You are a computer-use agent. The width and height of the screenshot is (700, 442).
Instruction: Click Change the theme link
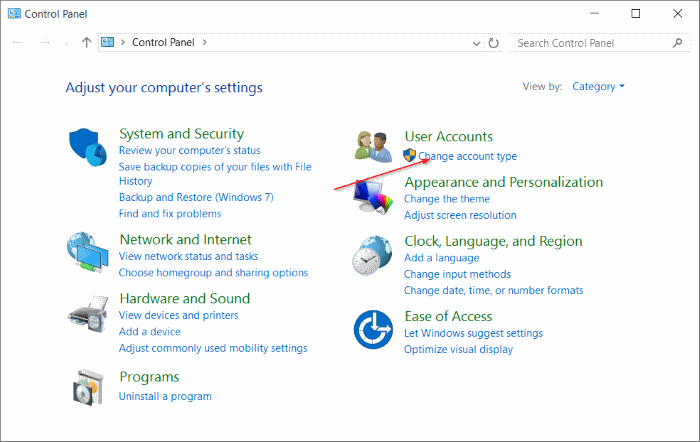447,199
